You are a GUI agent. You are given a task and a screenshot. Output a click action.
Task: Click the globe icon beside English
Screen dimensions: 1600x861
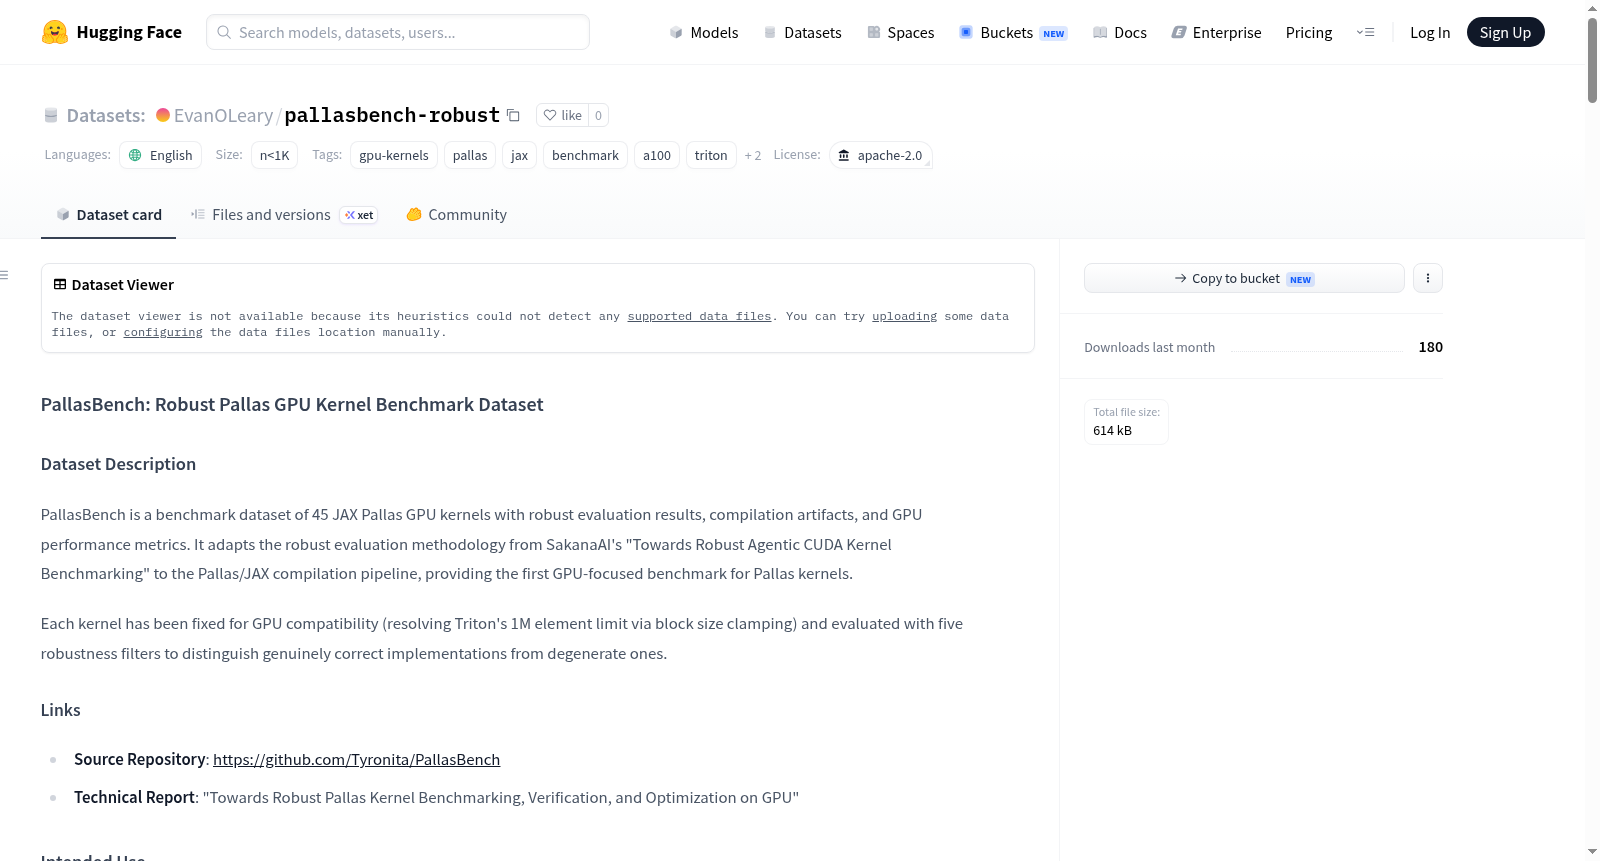(135, 155)
